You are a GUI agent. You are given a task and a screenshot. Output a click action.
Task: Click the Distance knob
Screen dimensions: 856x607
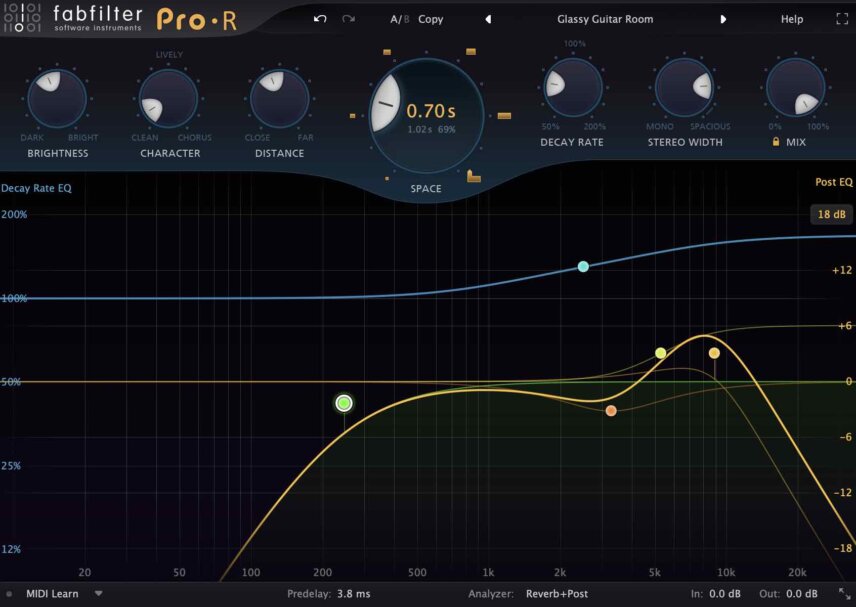point(280,98)
